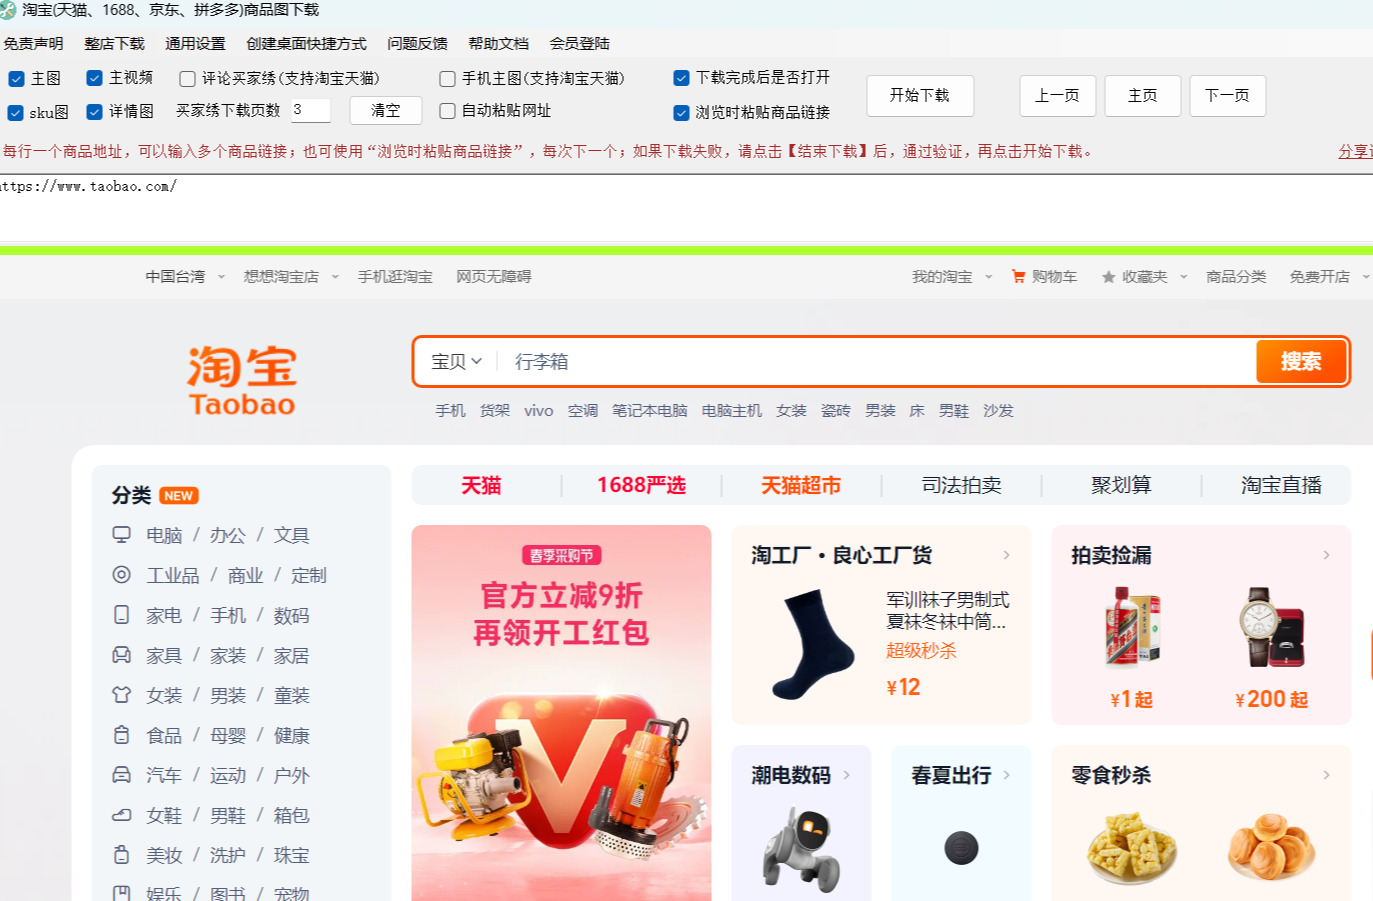This screenshot has height=901, width=1373.
Task: Switch to the 1688严选 tab
Action: (641, 485)
